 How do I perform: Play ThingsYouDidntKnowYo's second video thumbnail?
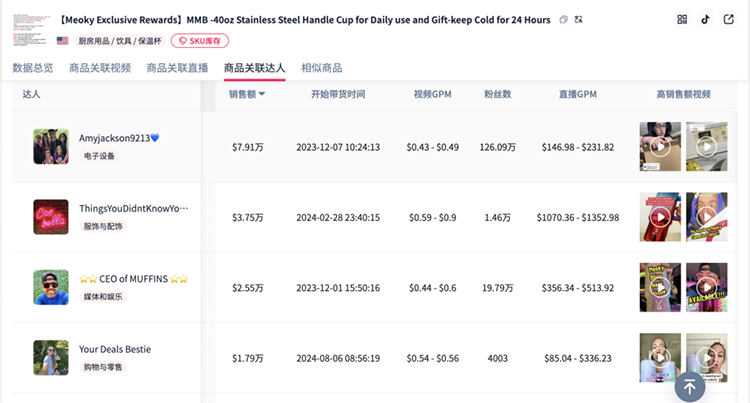[x=706, y=217]
